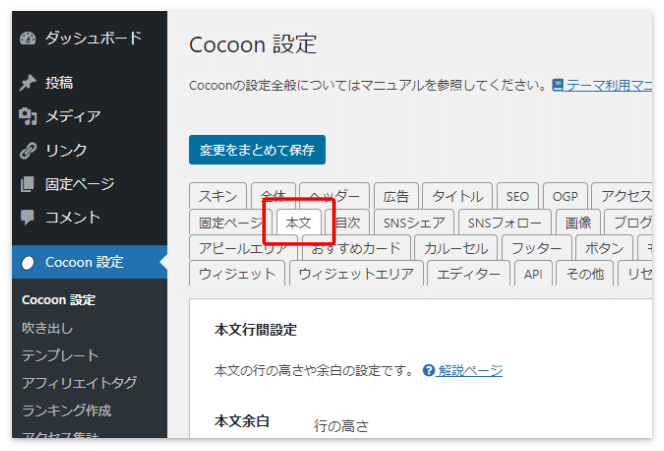Click the Dashboard gauge icon
The height and width of the screenshot is (451, 664).
[28, 38]
